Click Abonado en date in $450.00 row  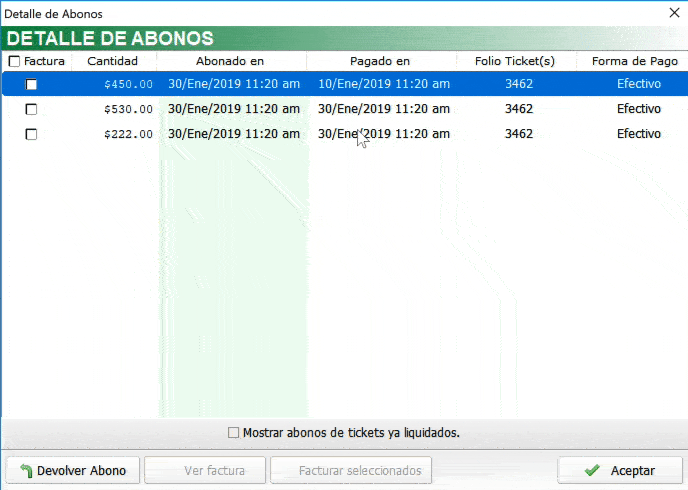[x=234, y=84]
